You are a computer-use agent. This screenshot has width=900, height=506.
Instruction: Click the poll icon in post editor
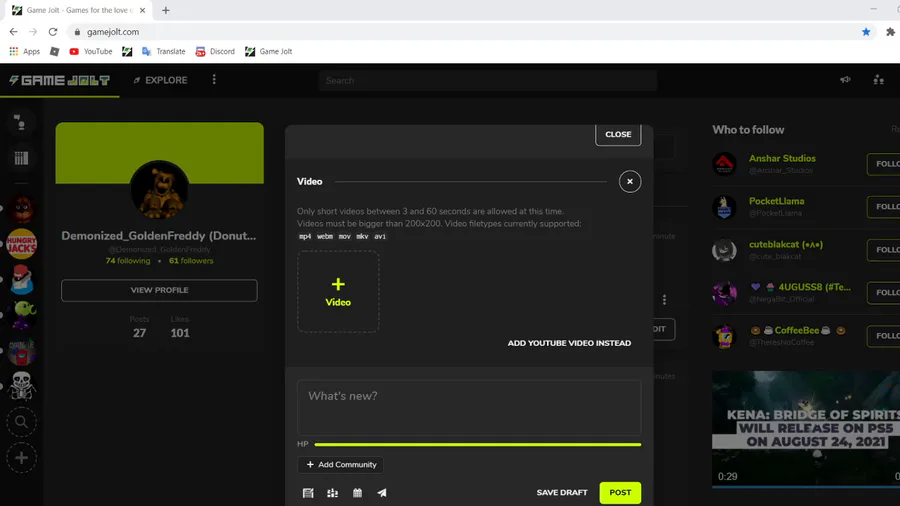pos(332,493)
